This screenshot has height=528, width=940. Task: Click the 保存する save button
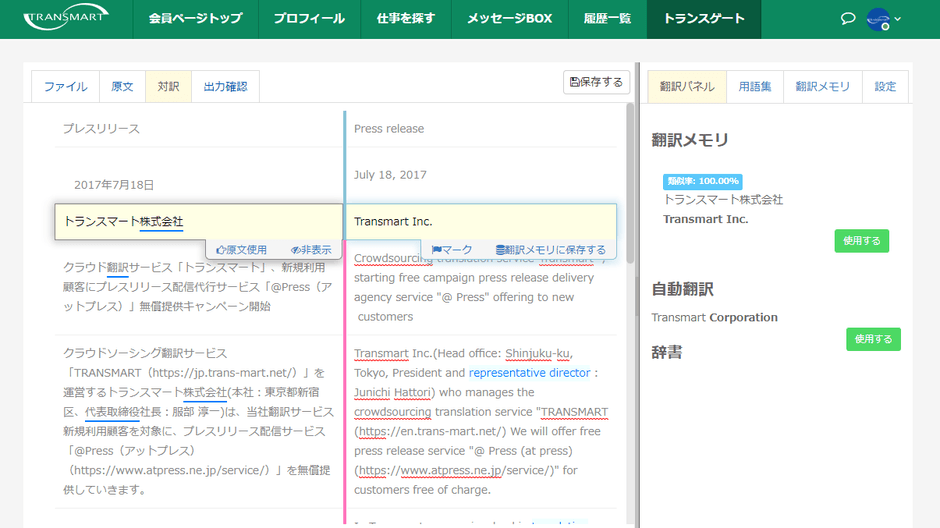click(x=596, y=83)
